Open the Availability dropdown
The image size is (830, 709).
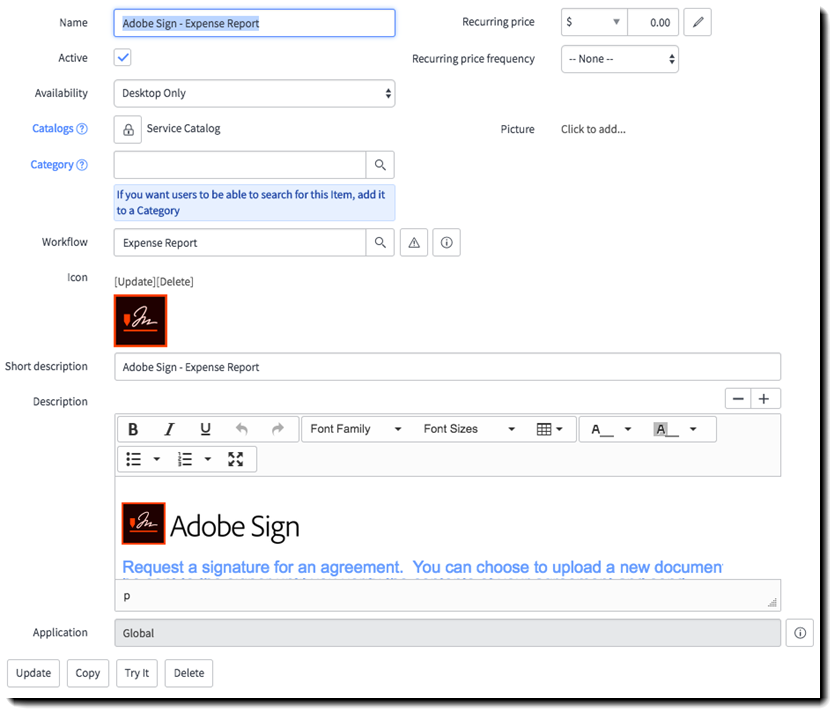click(254, 93)
